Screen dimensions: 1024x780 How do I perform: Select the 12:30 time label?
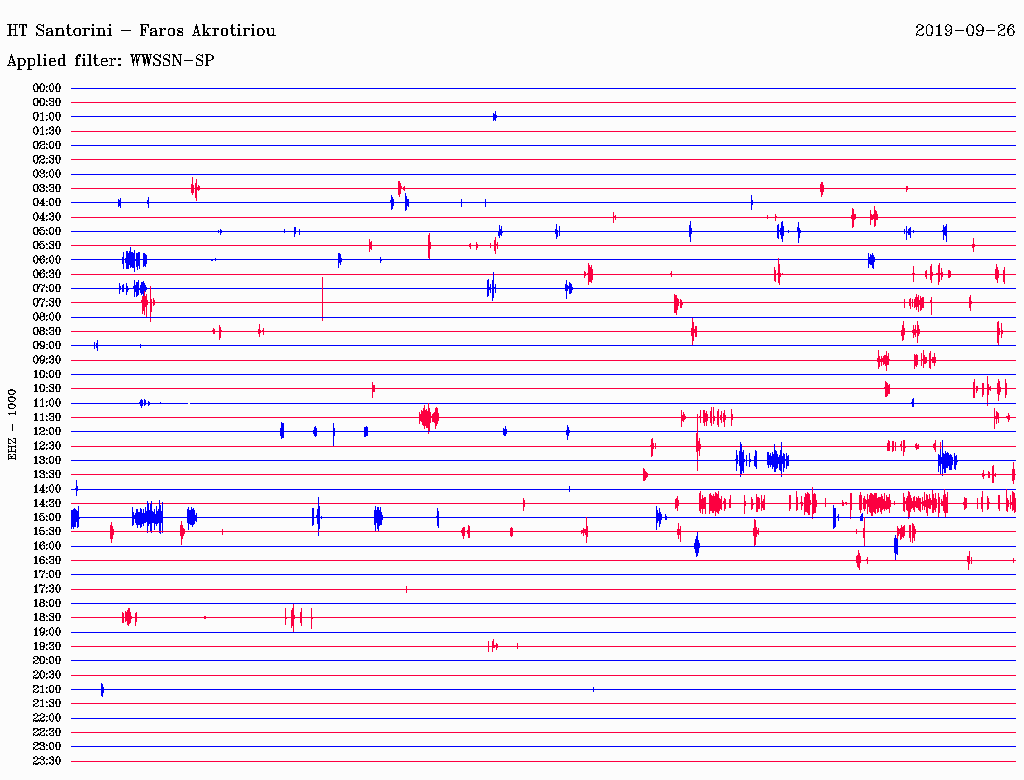pyautogui.click(x=47, y=446)
